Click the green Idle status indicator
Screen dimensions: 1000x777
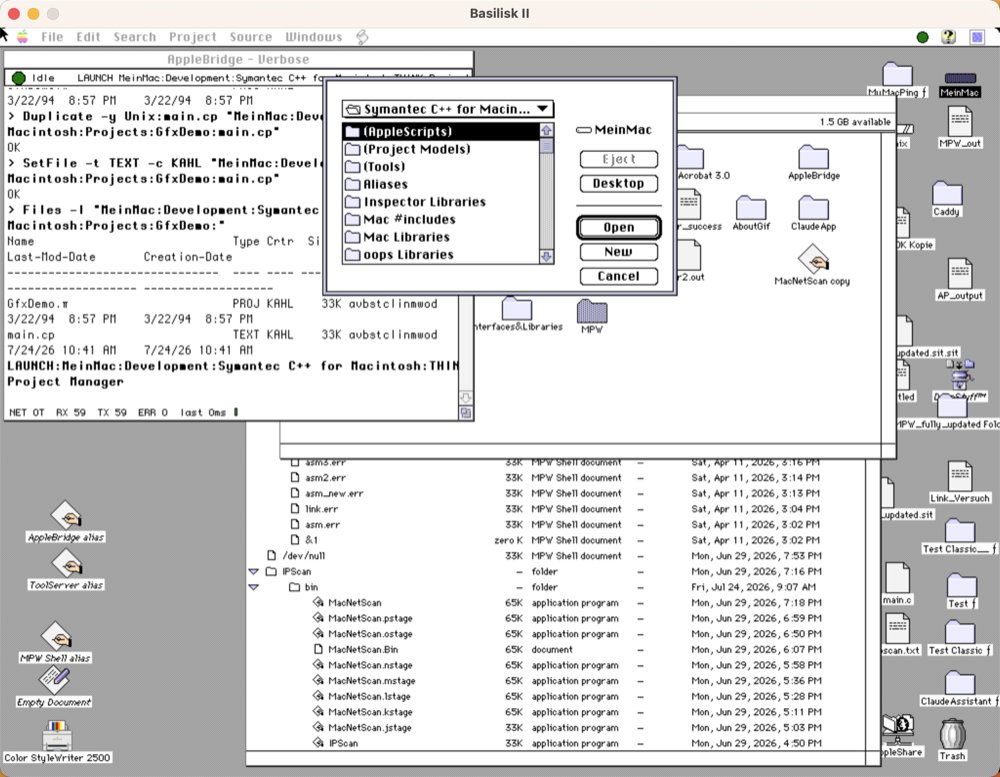pyautogui.click(x=18, y=78)
